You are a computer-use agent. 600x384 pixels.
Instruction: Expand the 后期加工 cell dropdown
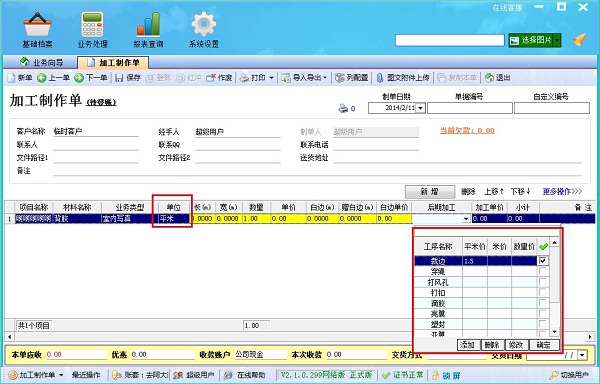pyautogui.click(x=466, y=219)
